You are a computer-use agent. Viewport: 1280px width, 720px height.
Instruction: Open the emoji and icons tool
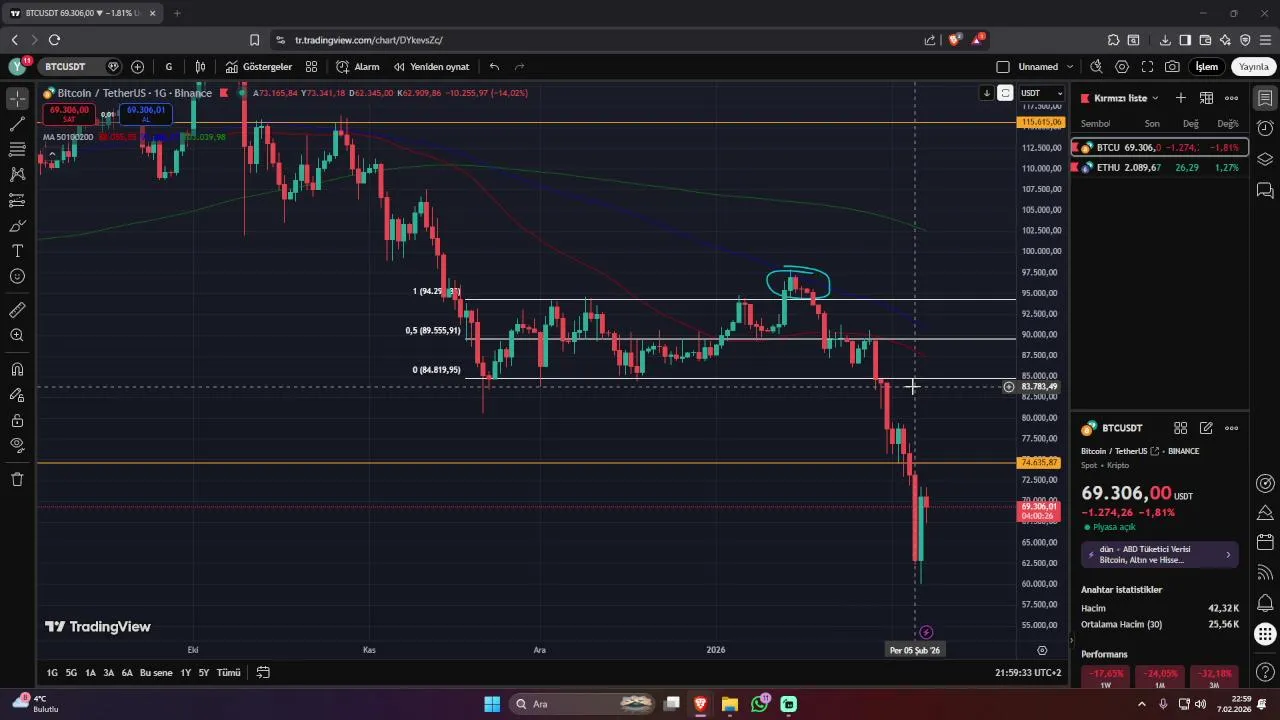click(x=17, y=276)
